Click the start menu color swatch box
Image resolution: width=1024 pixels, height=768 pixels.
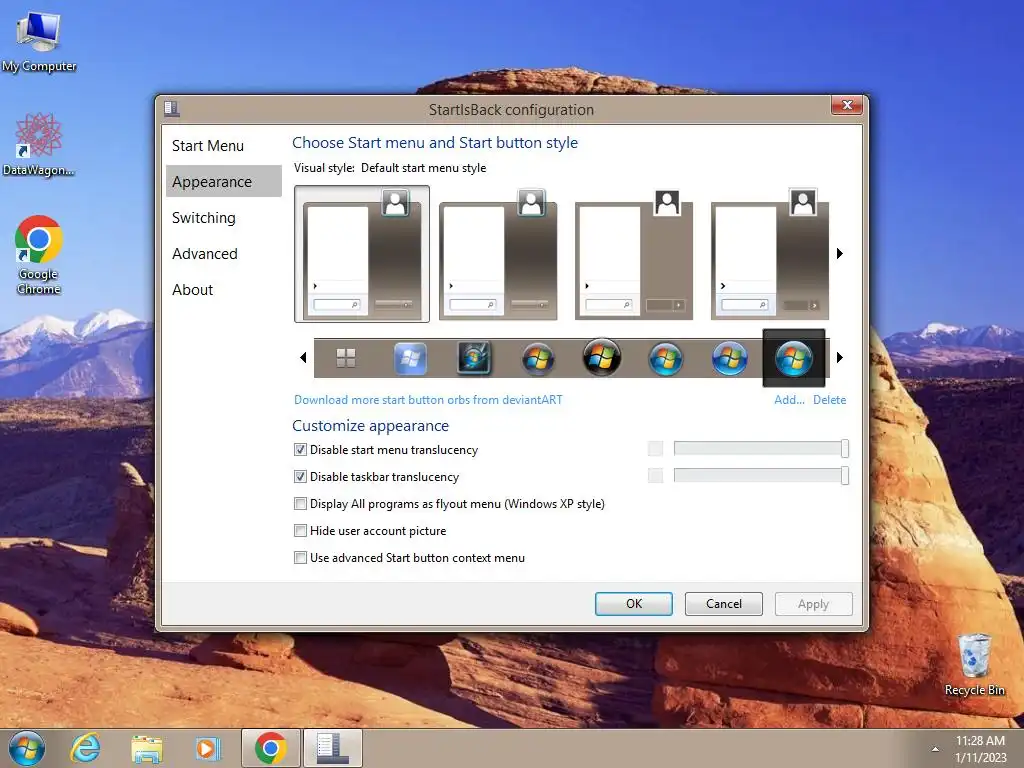tap(655, 449)
